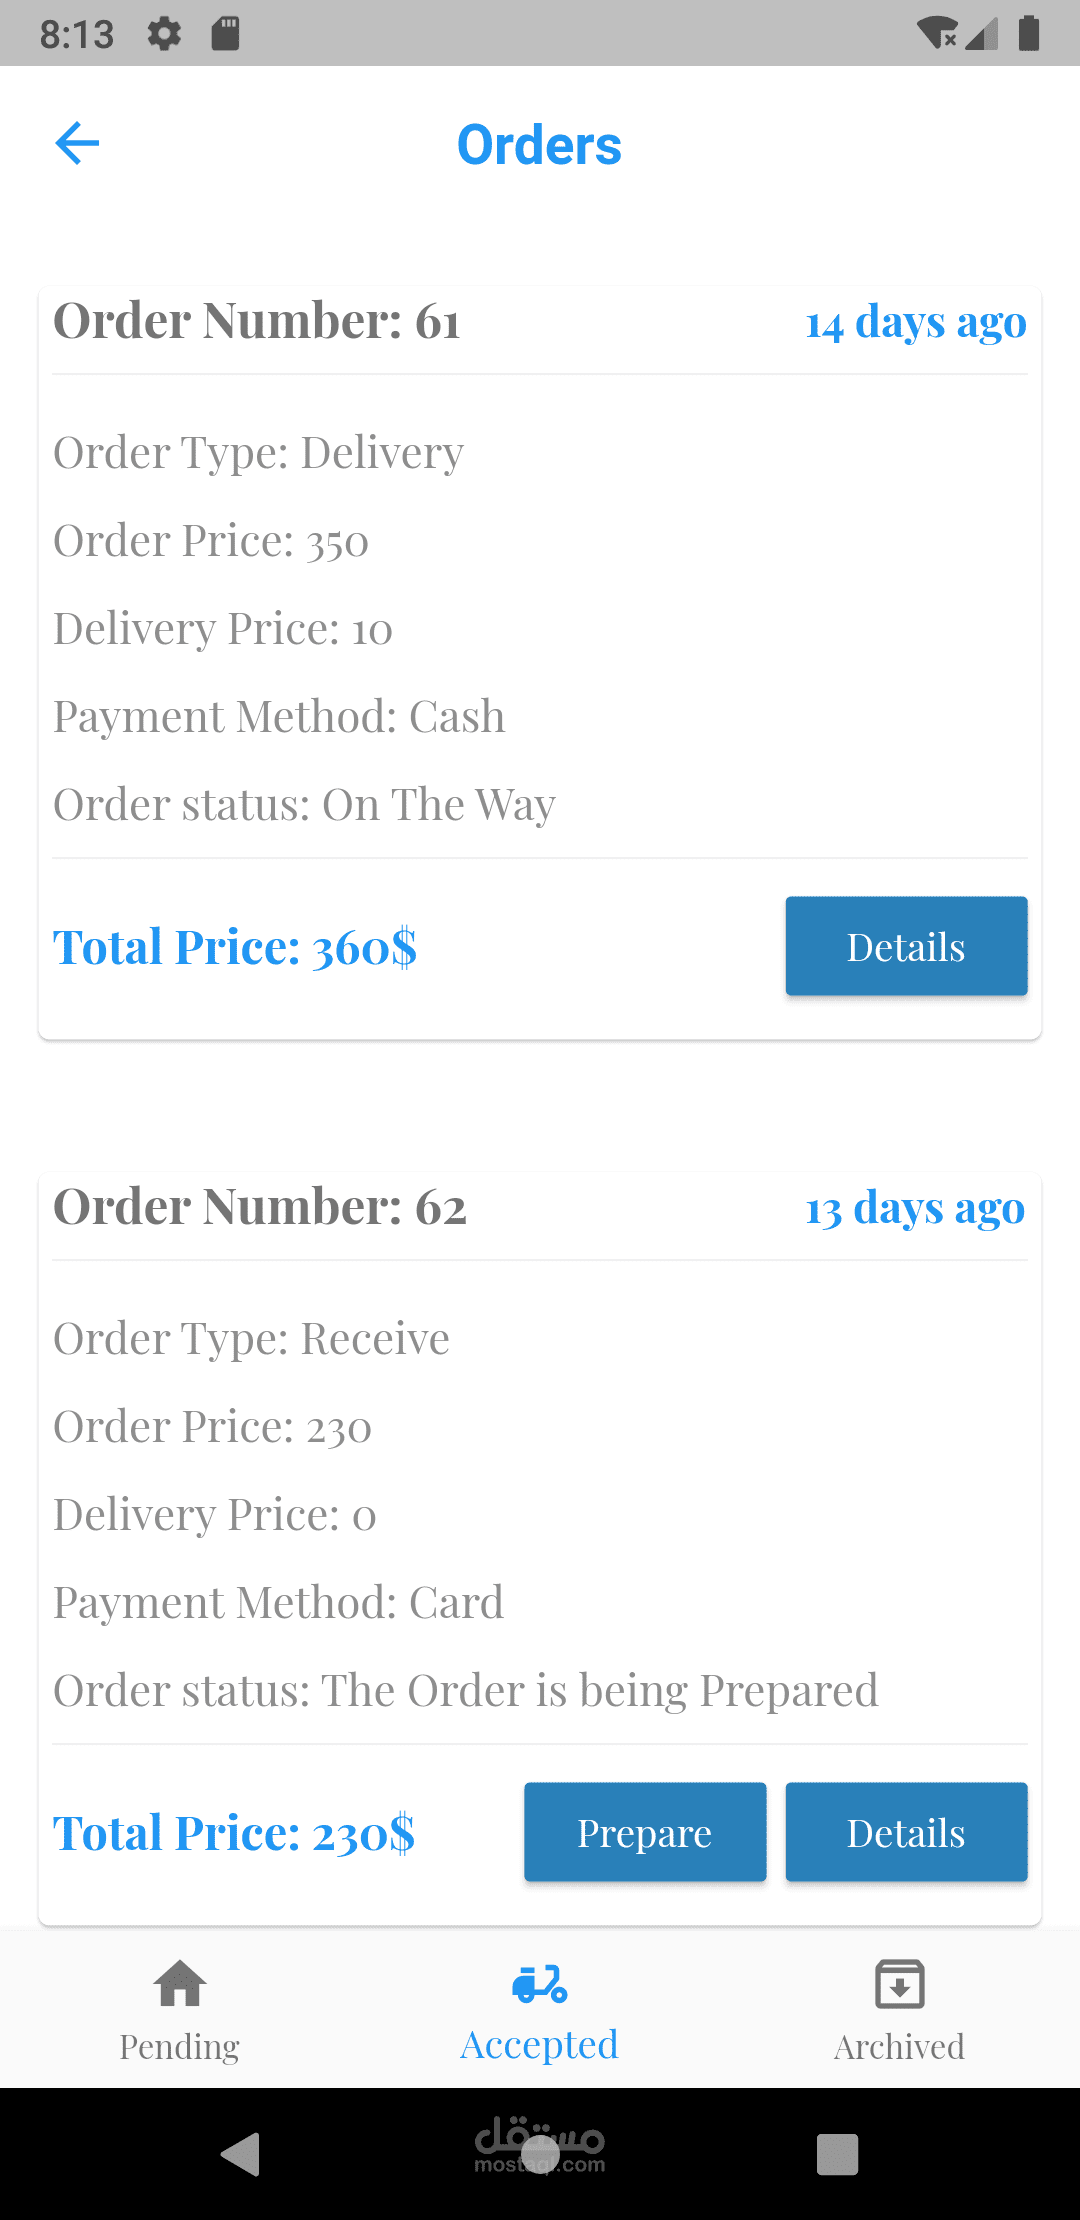Tap the SD card status icon
This screenshot has width=1080, height=2220.
pyautogui.click(x=225, y=34)
